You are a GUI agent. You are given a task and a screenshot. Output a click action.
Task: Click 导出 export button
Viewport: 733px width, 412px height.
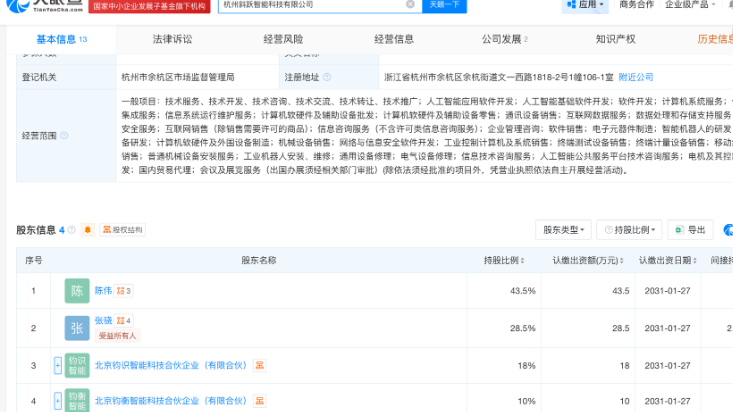click(690, 230)
